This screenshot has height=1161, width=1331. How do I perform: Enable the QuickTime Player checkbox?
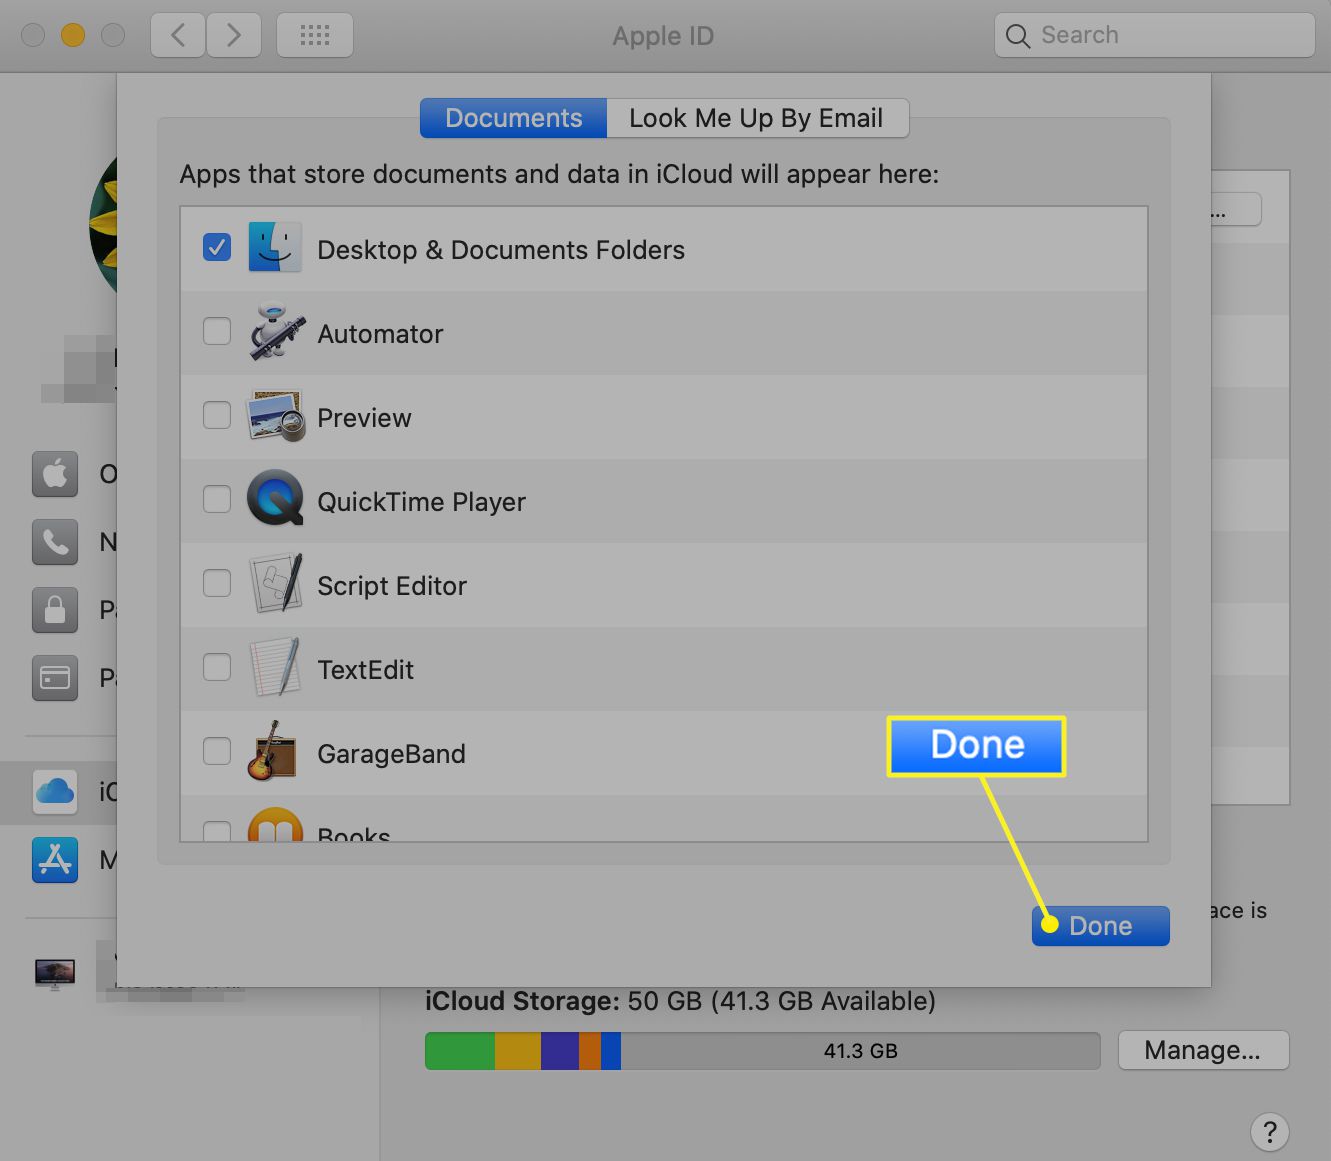pyautogui.click(x=217, y=499)
